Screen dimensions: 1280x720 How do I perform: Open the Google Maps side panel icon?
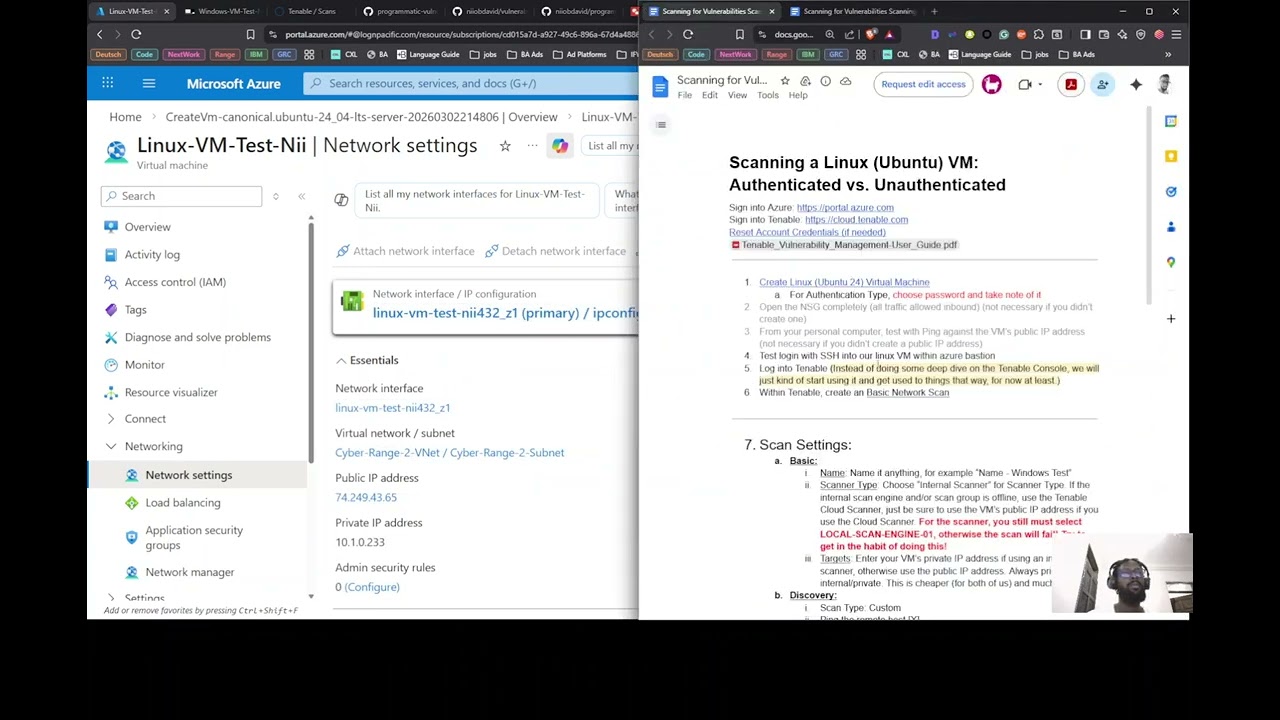click(x=1171, y=262)
